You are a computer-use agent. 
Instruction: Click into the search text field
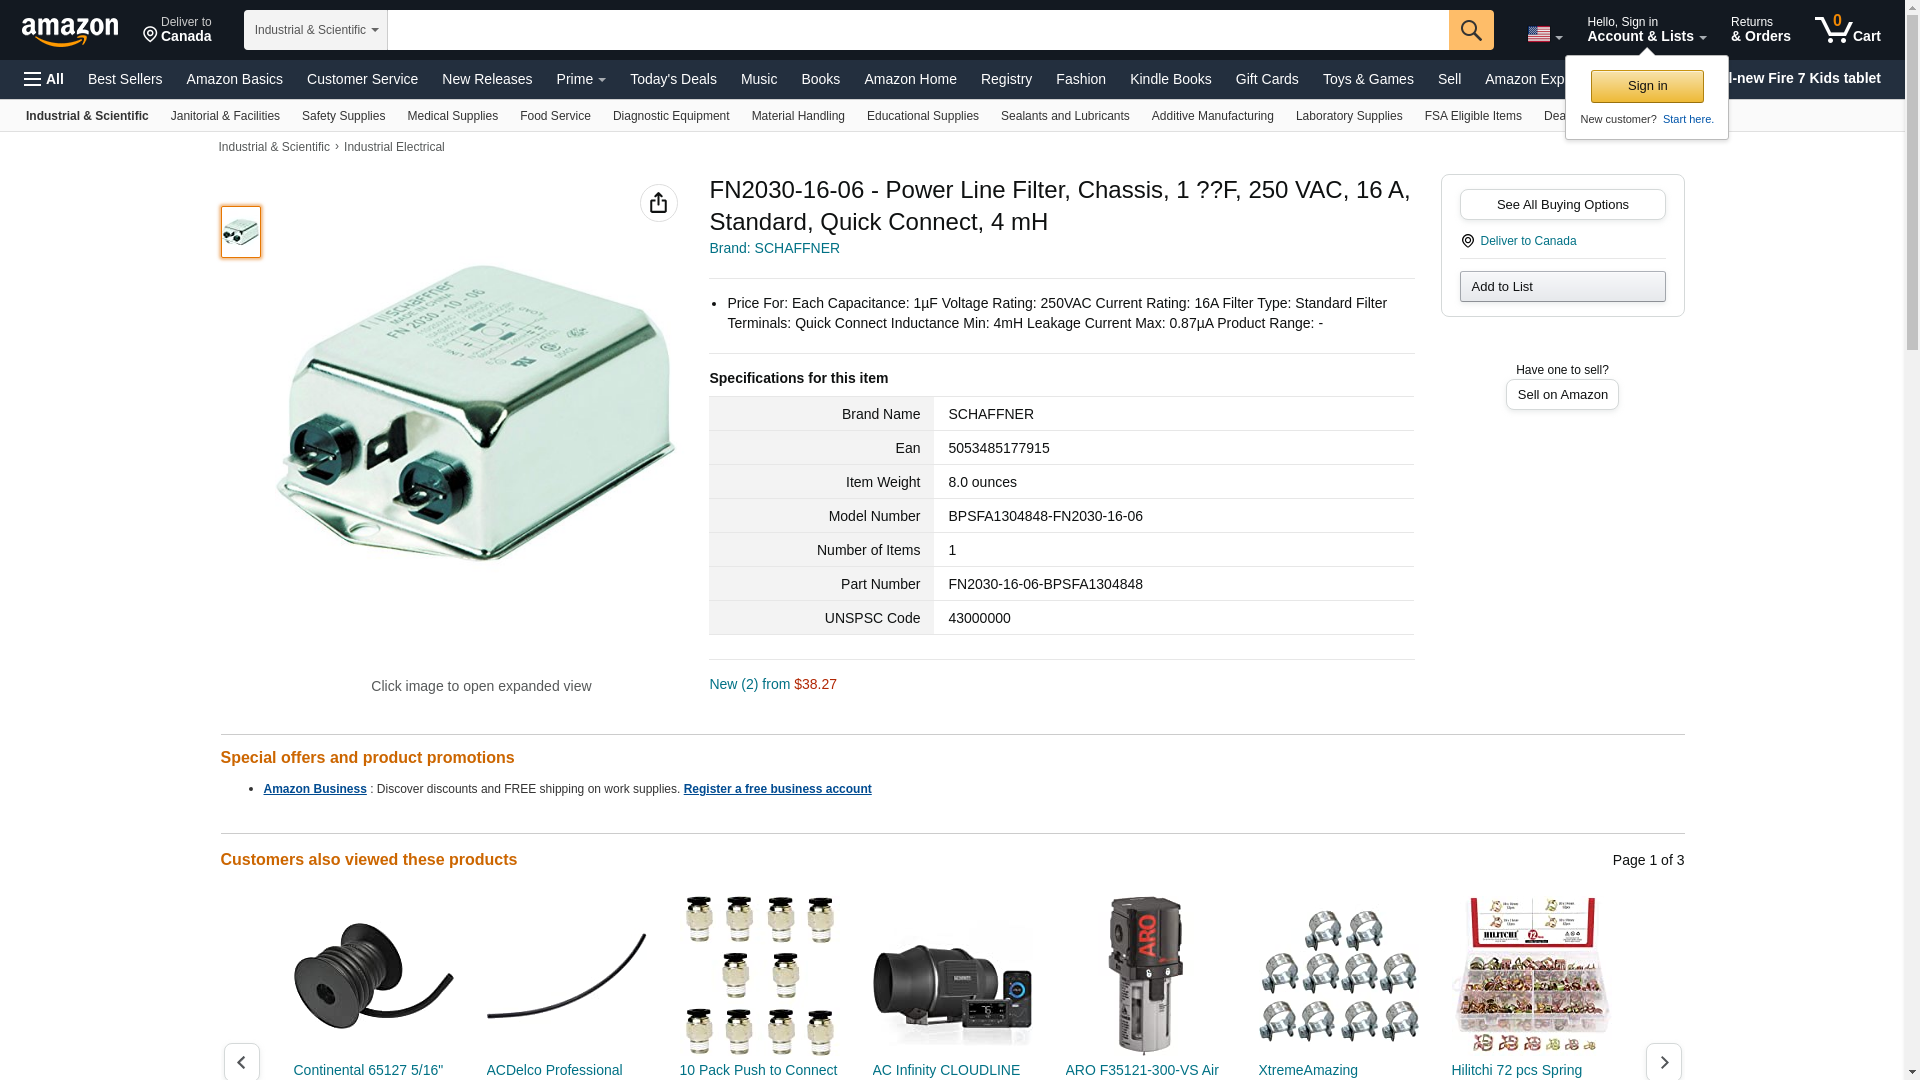(x=918, y=30)
